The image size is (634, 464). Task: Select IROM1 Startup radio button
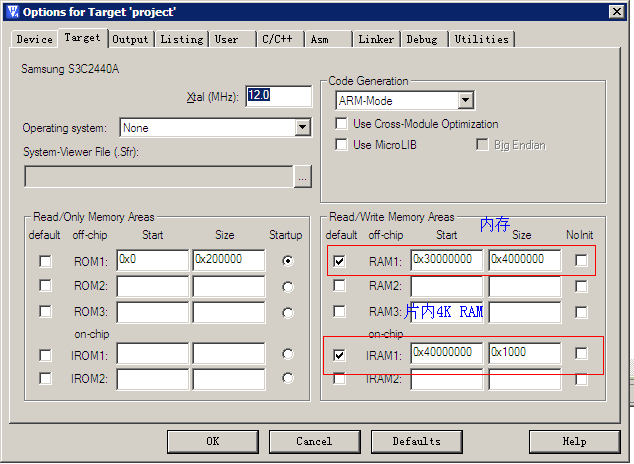click(287, 354)
